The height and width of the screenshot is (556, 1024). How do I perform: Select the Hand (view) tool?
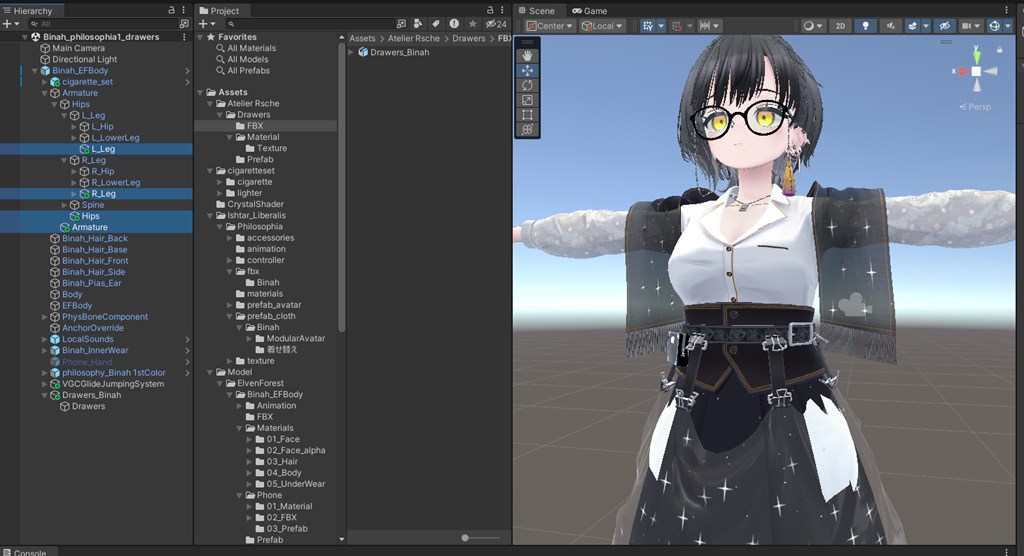coord(527,56)
